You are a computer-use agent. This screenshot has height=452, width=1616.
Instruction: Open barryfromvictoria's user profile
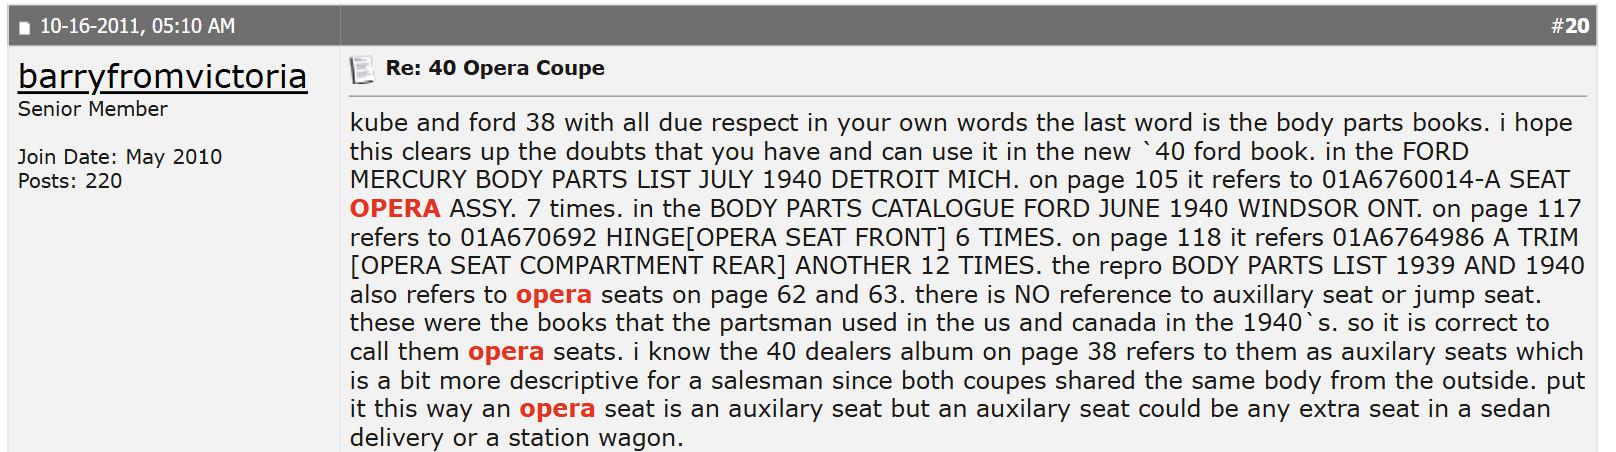pyautogui.click(x=162, y=76)
